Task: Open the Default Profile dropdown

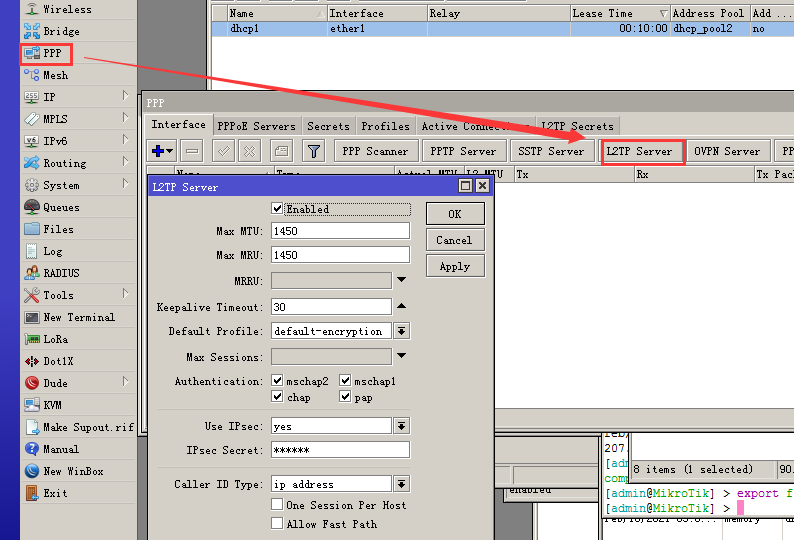Action: (402, 331)
